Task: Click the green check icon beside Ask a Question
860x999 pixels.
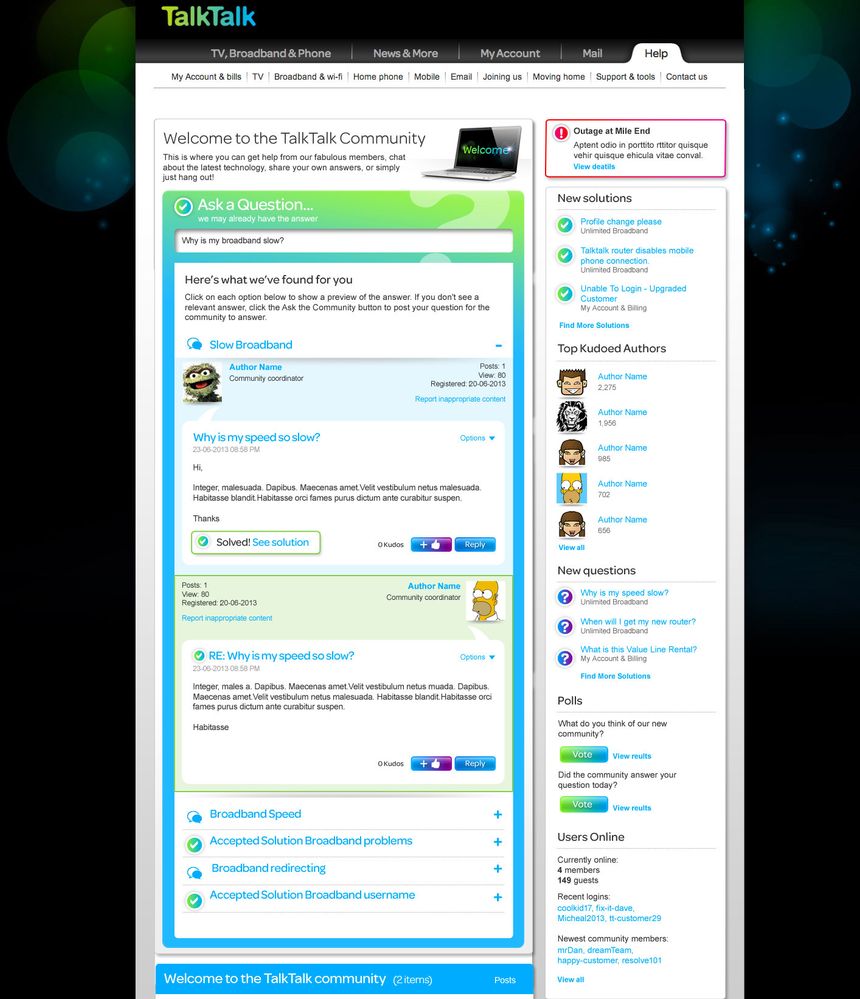Action: coord(183,206)
